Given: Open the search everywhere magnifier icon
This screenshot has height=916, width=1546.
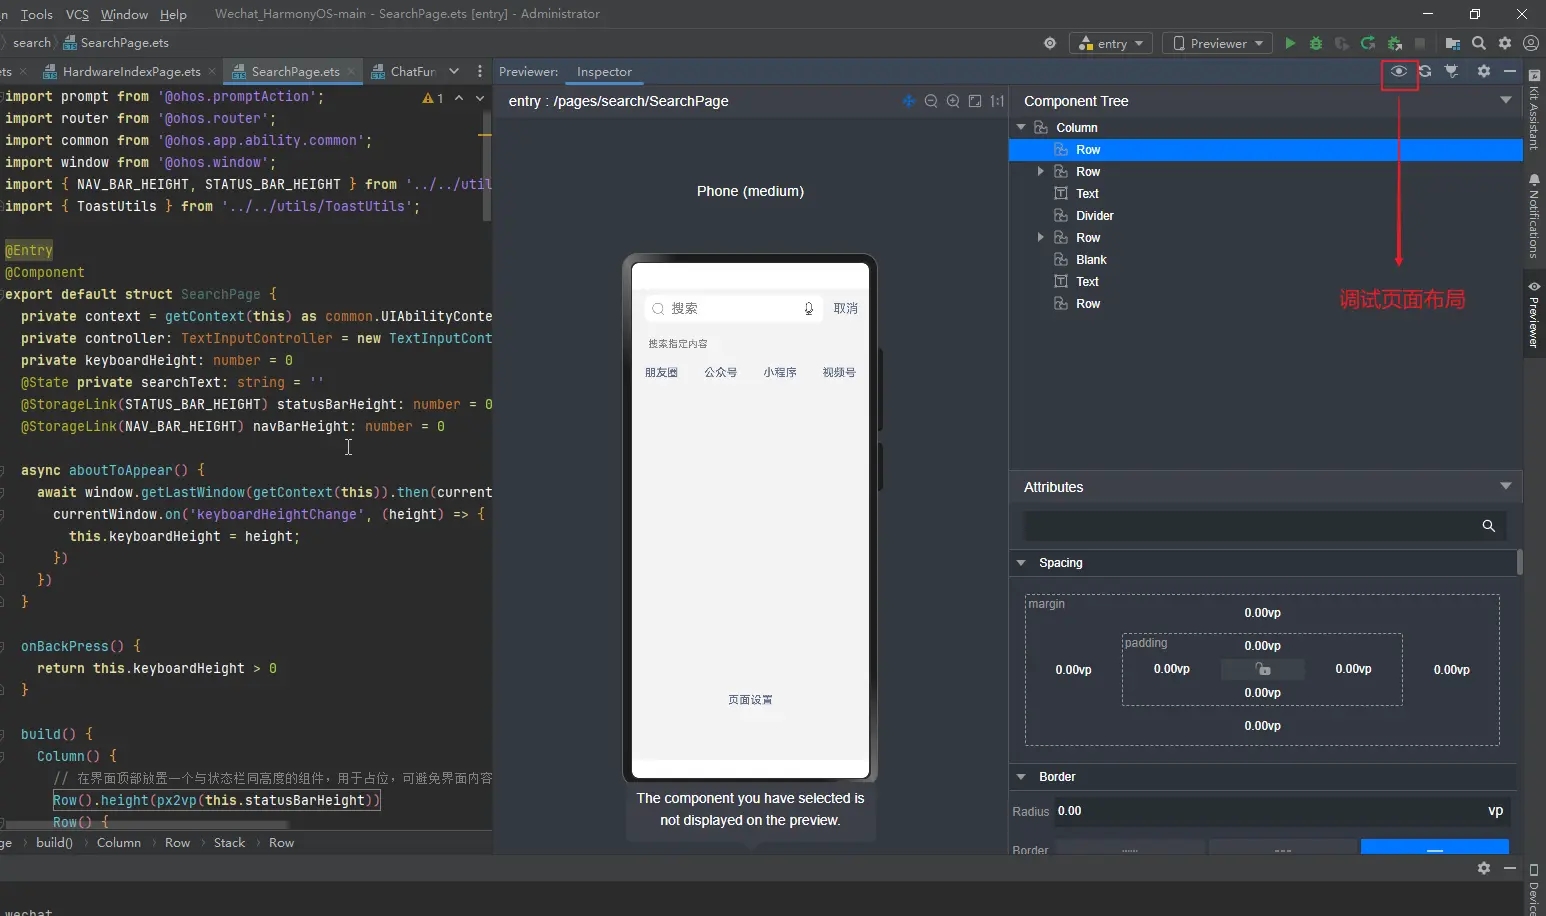Looking at the screenshot, I should (x=1479, y=43).
